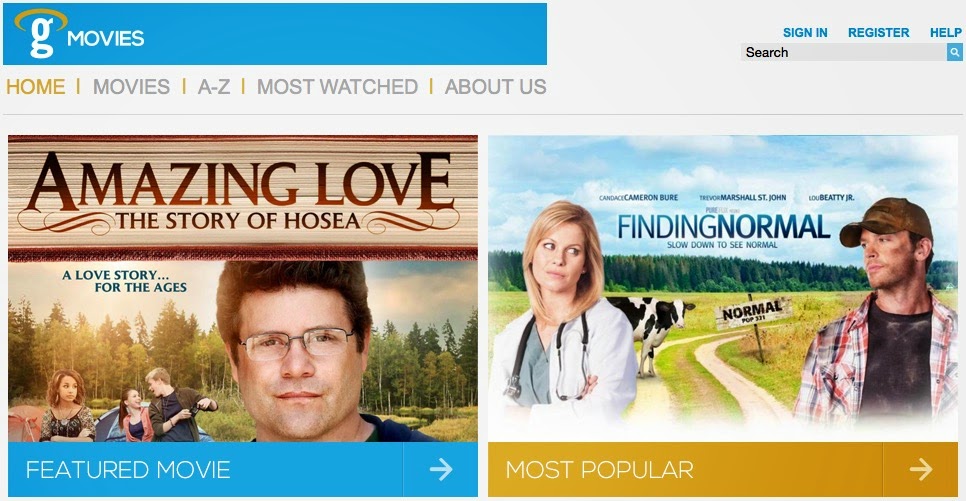Click the Most Popular banner label
Screen dimensions: 966x501
[599, 470]
